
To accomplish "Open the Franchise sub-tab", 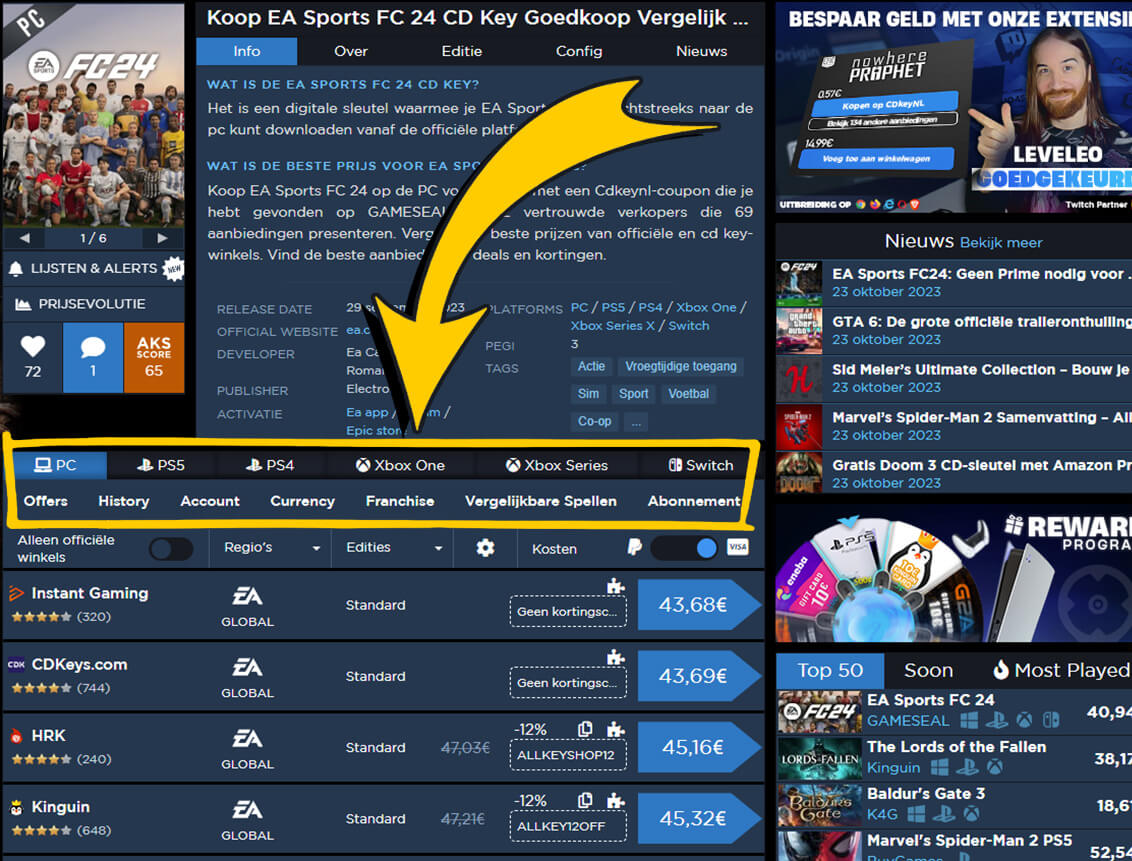I will click(x=400, y=501).
